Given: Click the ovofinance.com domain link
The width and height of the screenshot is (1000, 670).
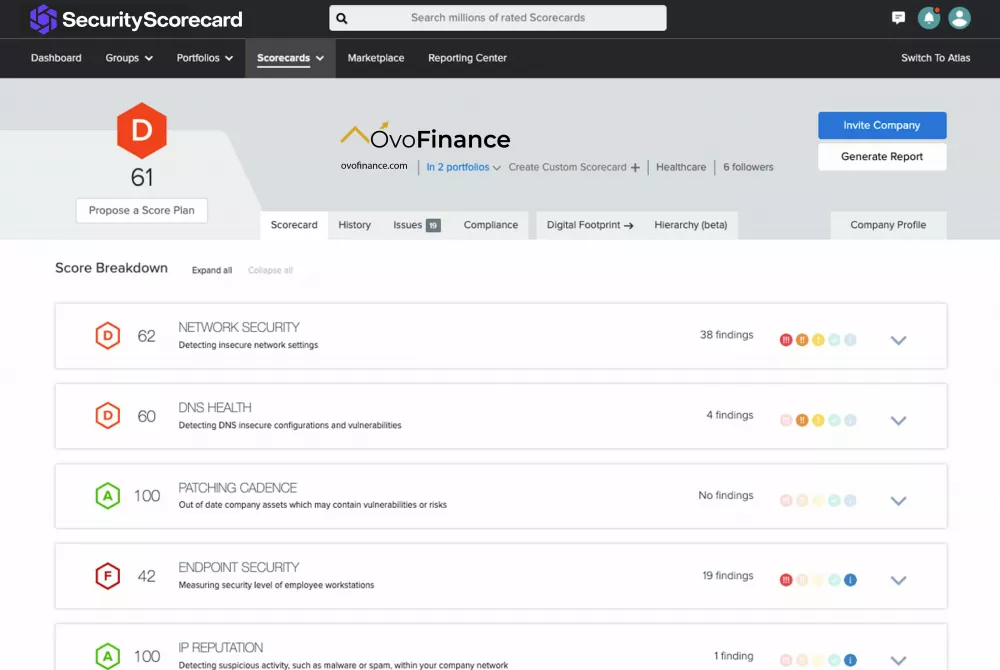Looking at the screenshot, I should pos(374,166).
